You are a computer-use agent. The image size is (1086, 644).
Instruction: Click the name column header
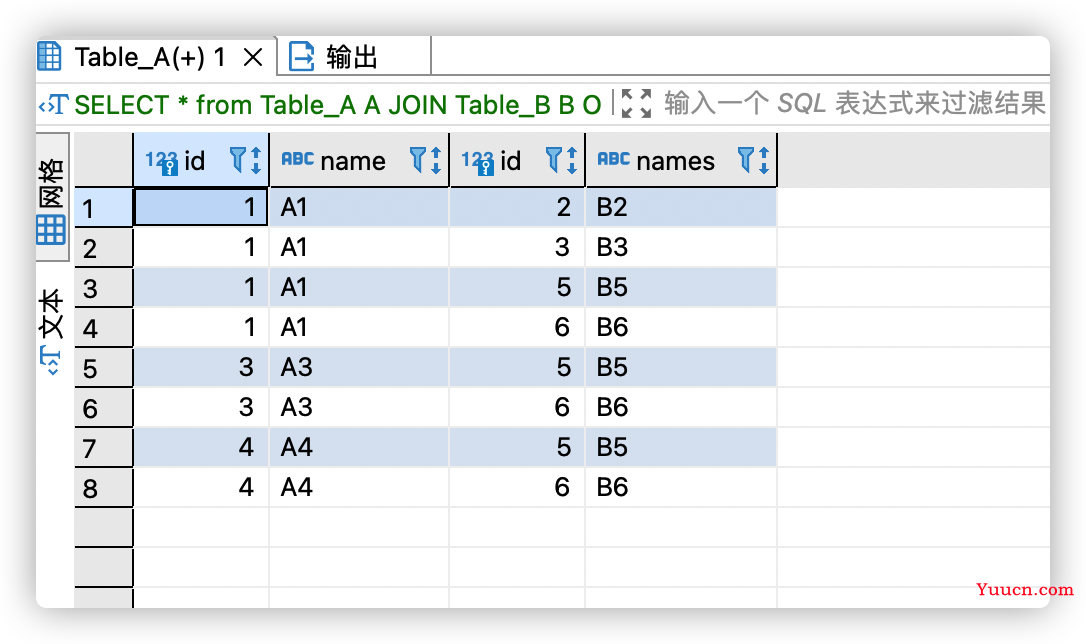coord(359,160)
